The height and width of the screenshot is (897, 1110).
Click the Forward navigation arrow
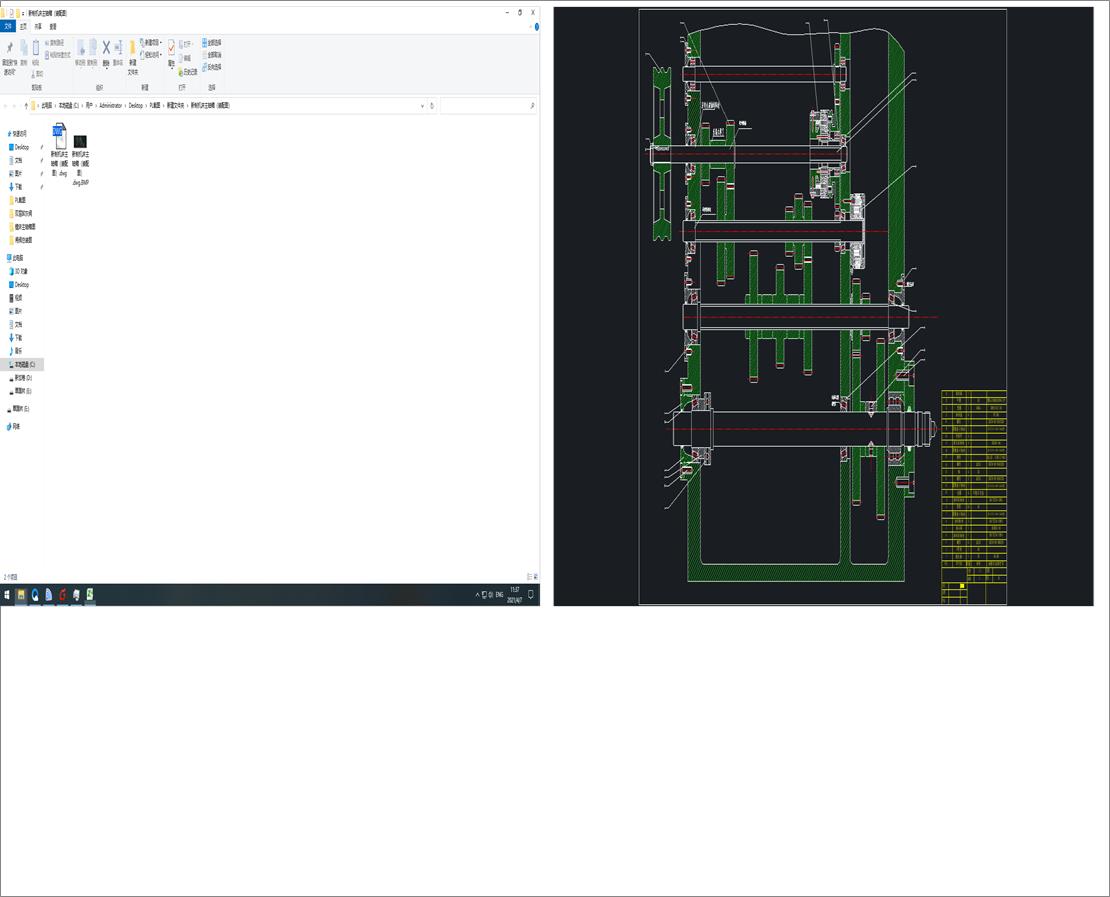[x=15, y=105]
